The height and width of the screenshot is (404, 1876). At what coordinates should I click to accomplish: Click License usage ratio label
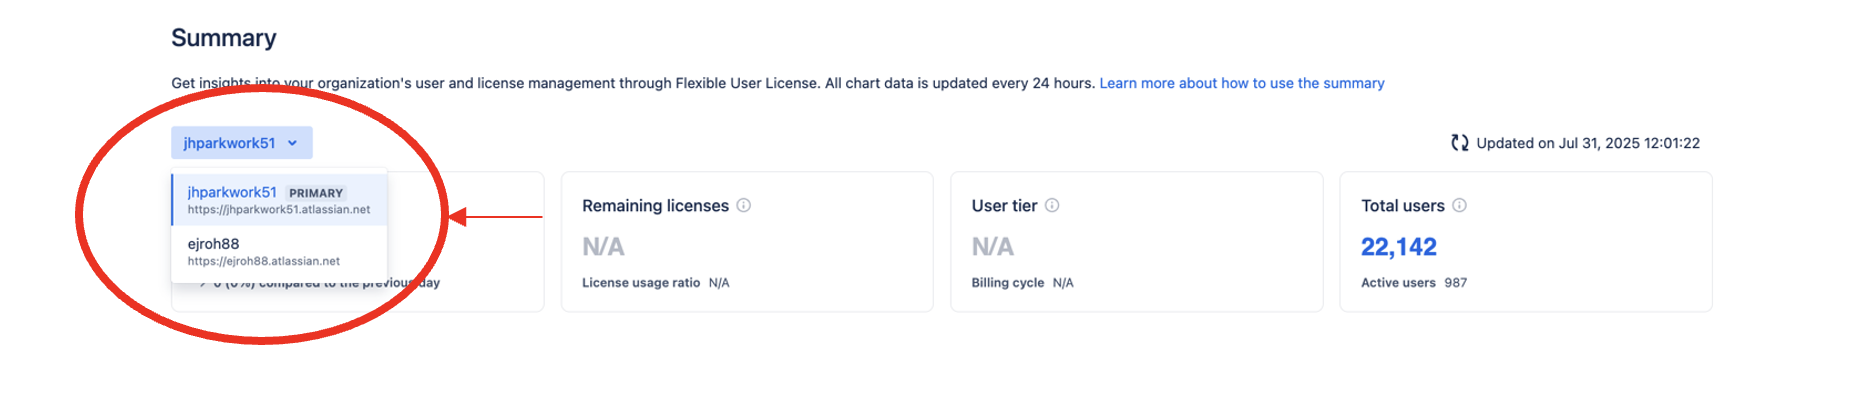[641, 283]
